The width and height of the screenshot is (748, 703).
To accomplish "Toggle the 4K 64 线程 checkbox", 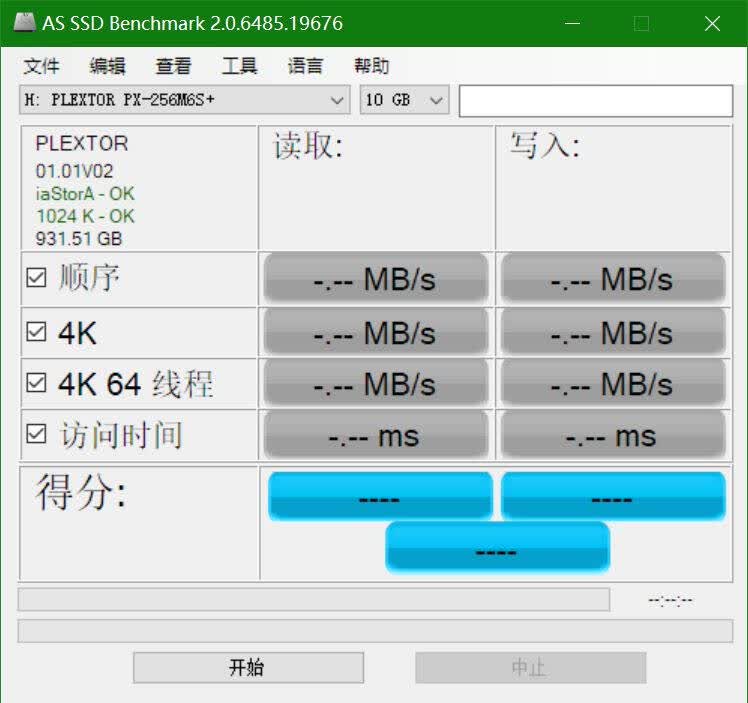I will (x=37, y=383).
